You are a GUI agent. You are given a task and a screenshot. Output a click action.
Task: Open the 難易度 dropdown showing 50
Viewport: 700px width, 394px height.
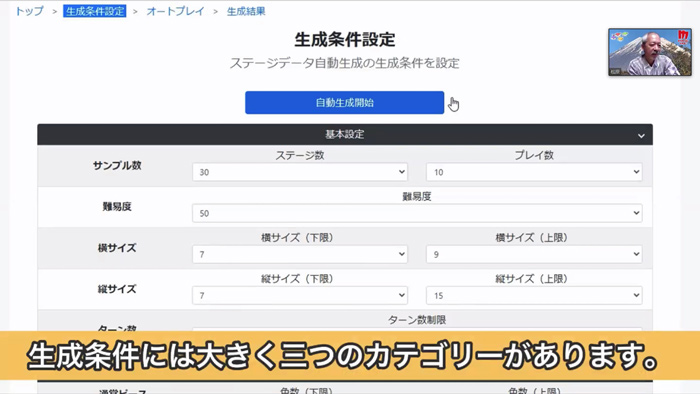click(417, 213)
